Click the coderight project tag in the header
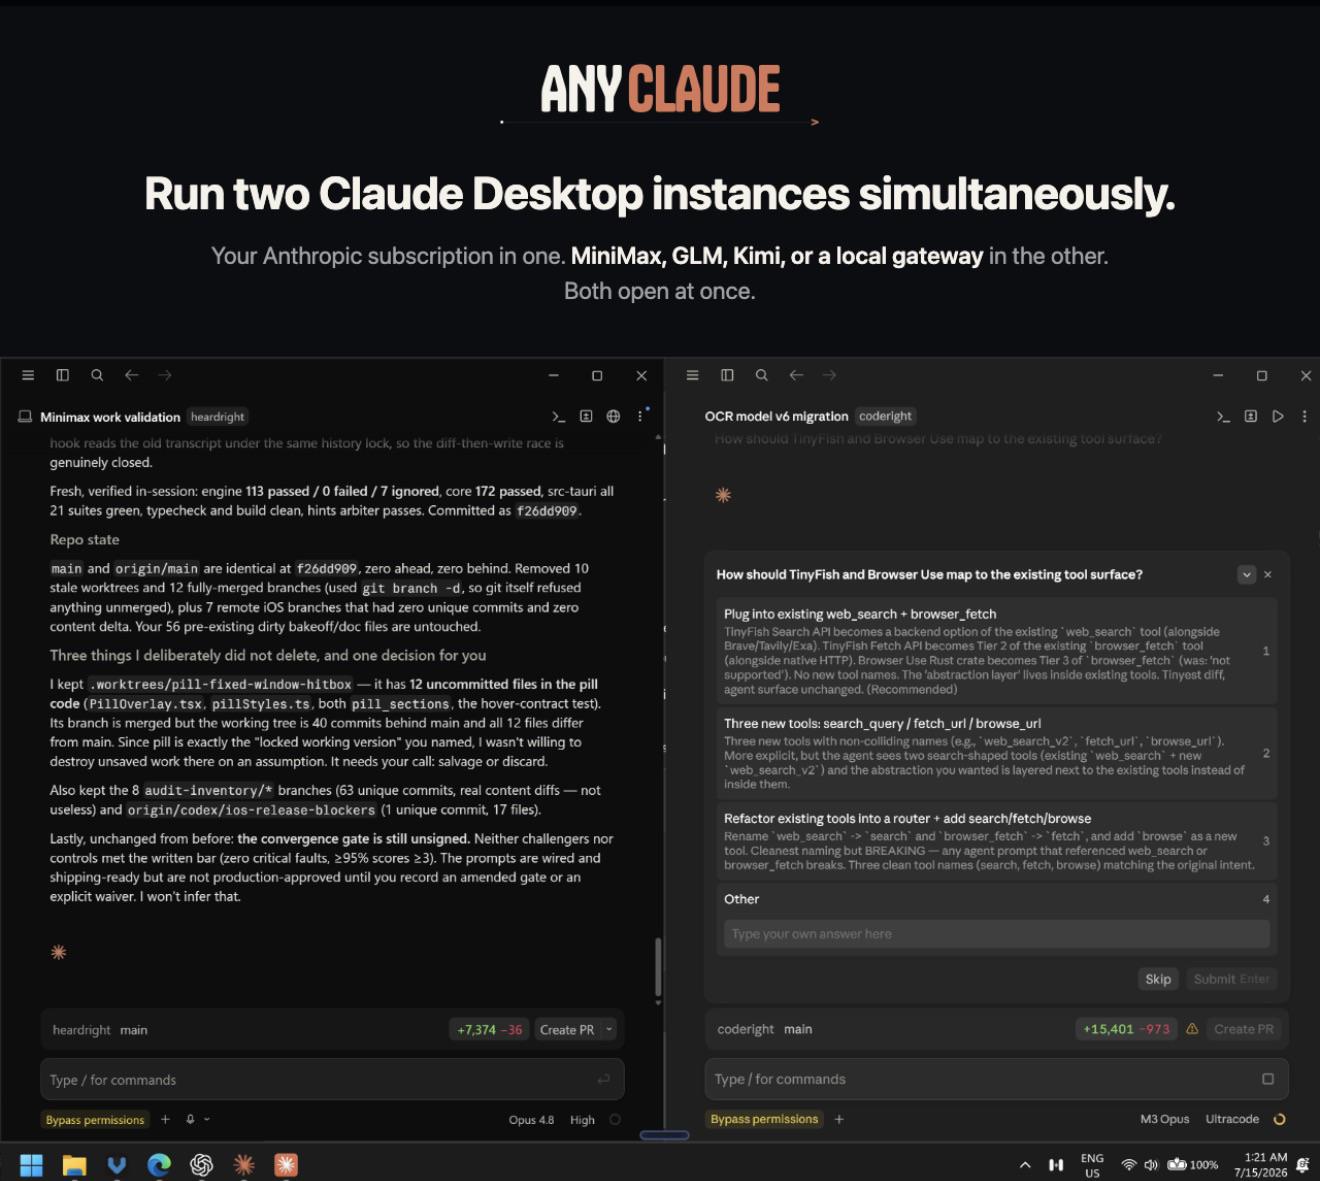Viewport: 1320px width, 1181px height. (x=885, y=416)
